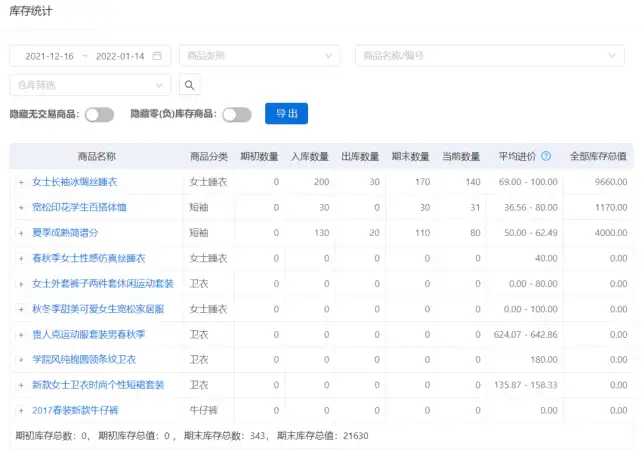Click the 入库数量 column header
Image resolution: width=642 pixels, height=455 pixels.
(x=310, y=156)
